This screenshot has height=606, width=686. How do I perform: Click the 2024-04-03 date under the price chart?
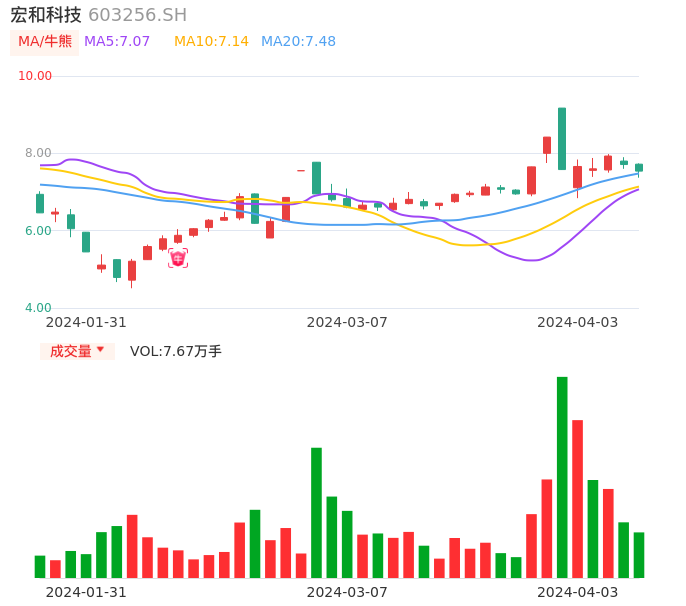578,322
